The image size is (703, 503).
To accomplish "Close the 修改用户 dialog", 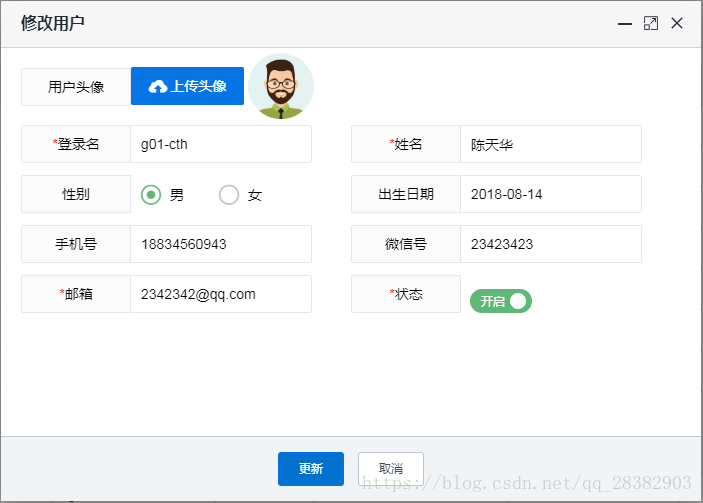I will click(677, 23).
